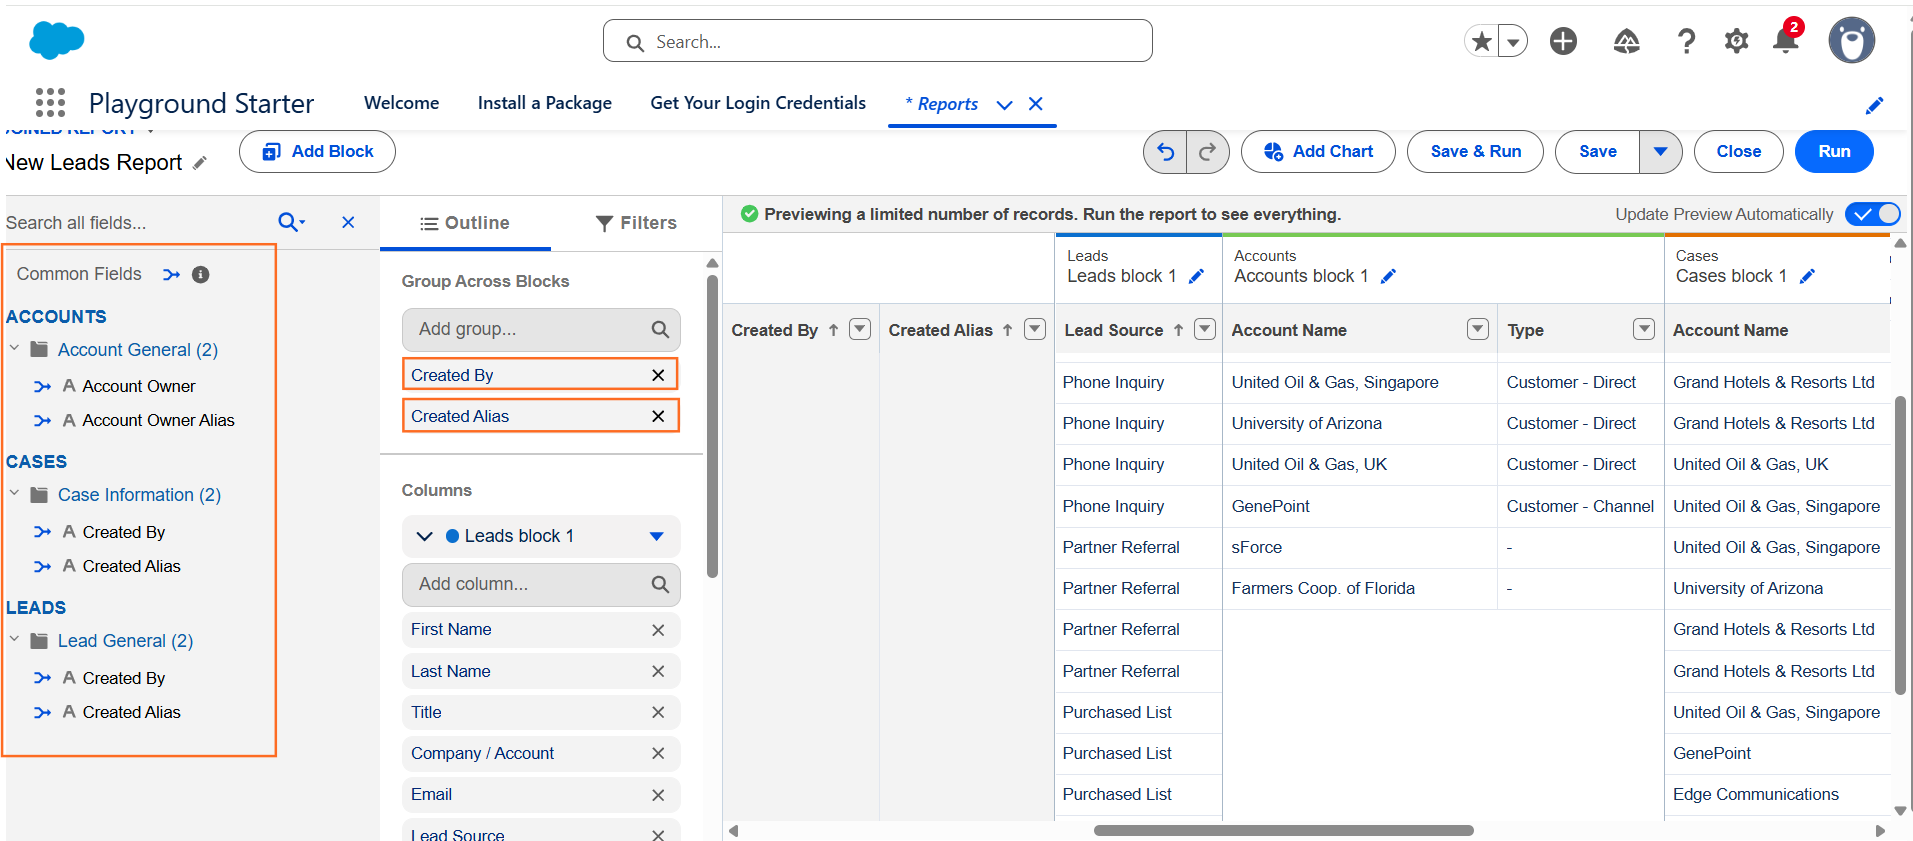Edit the New Leads Report name pencil
The height and width of the screenshot is (841, 1913).
(199, 163)
